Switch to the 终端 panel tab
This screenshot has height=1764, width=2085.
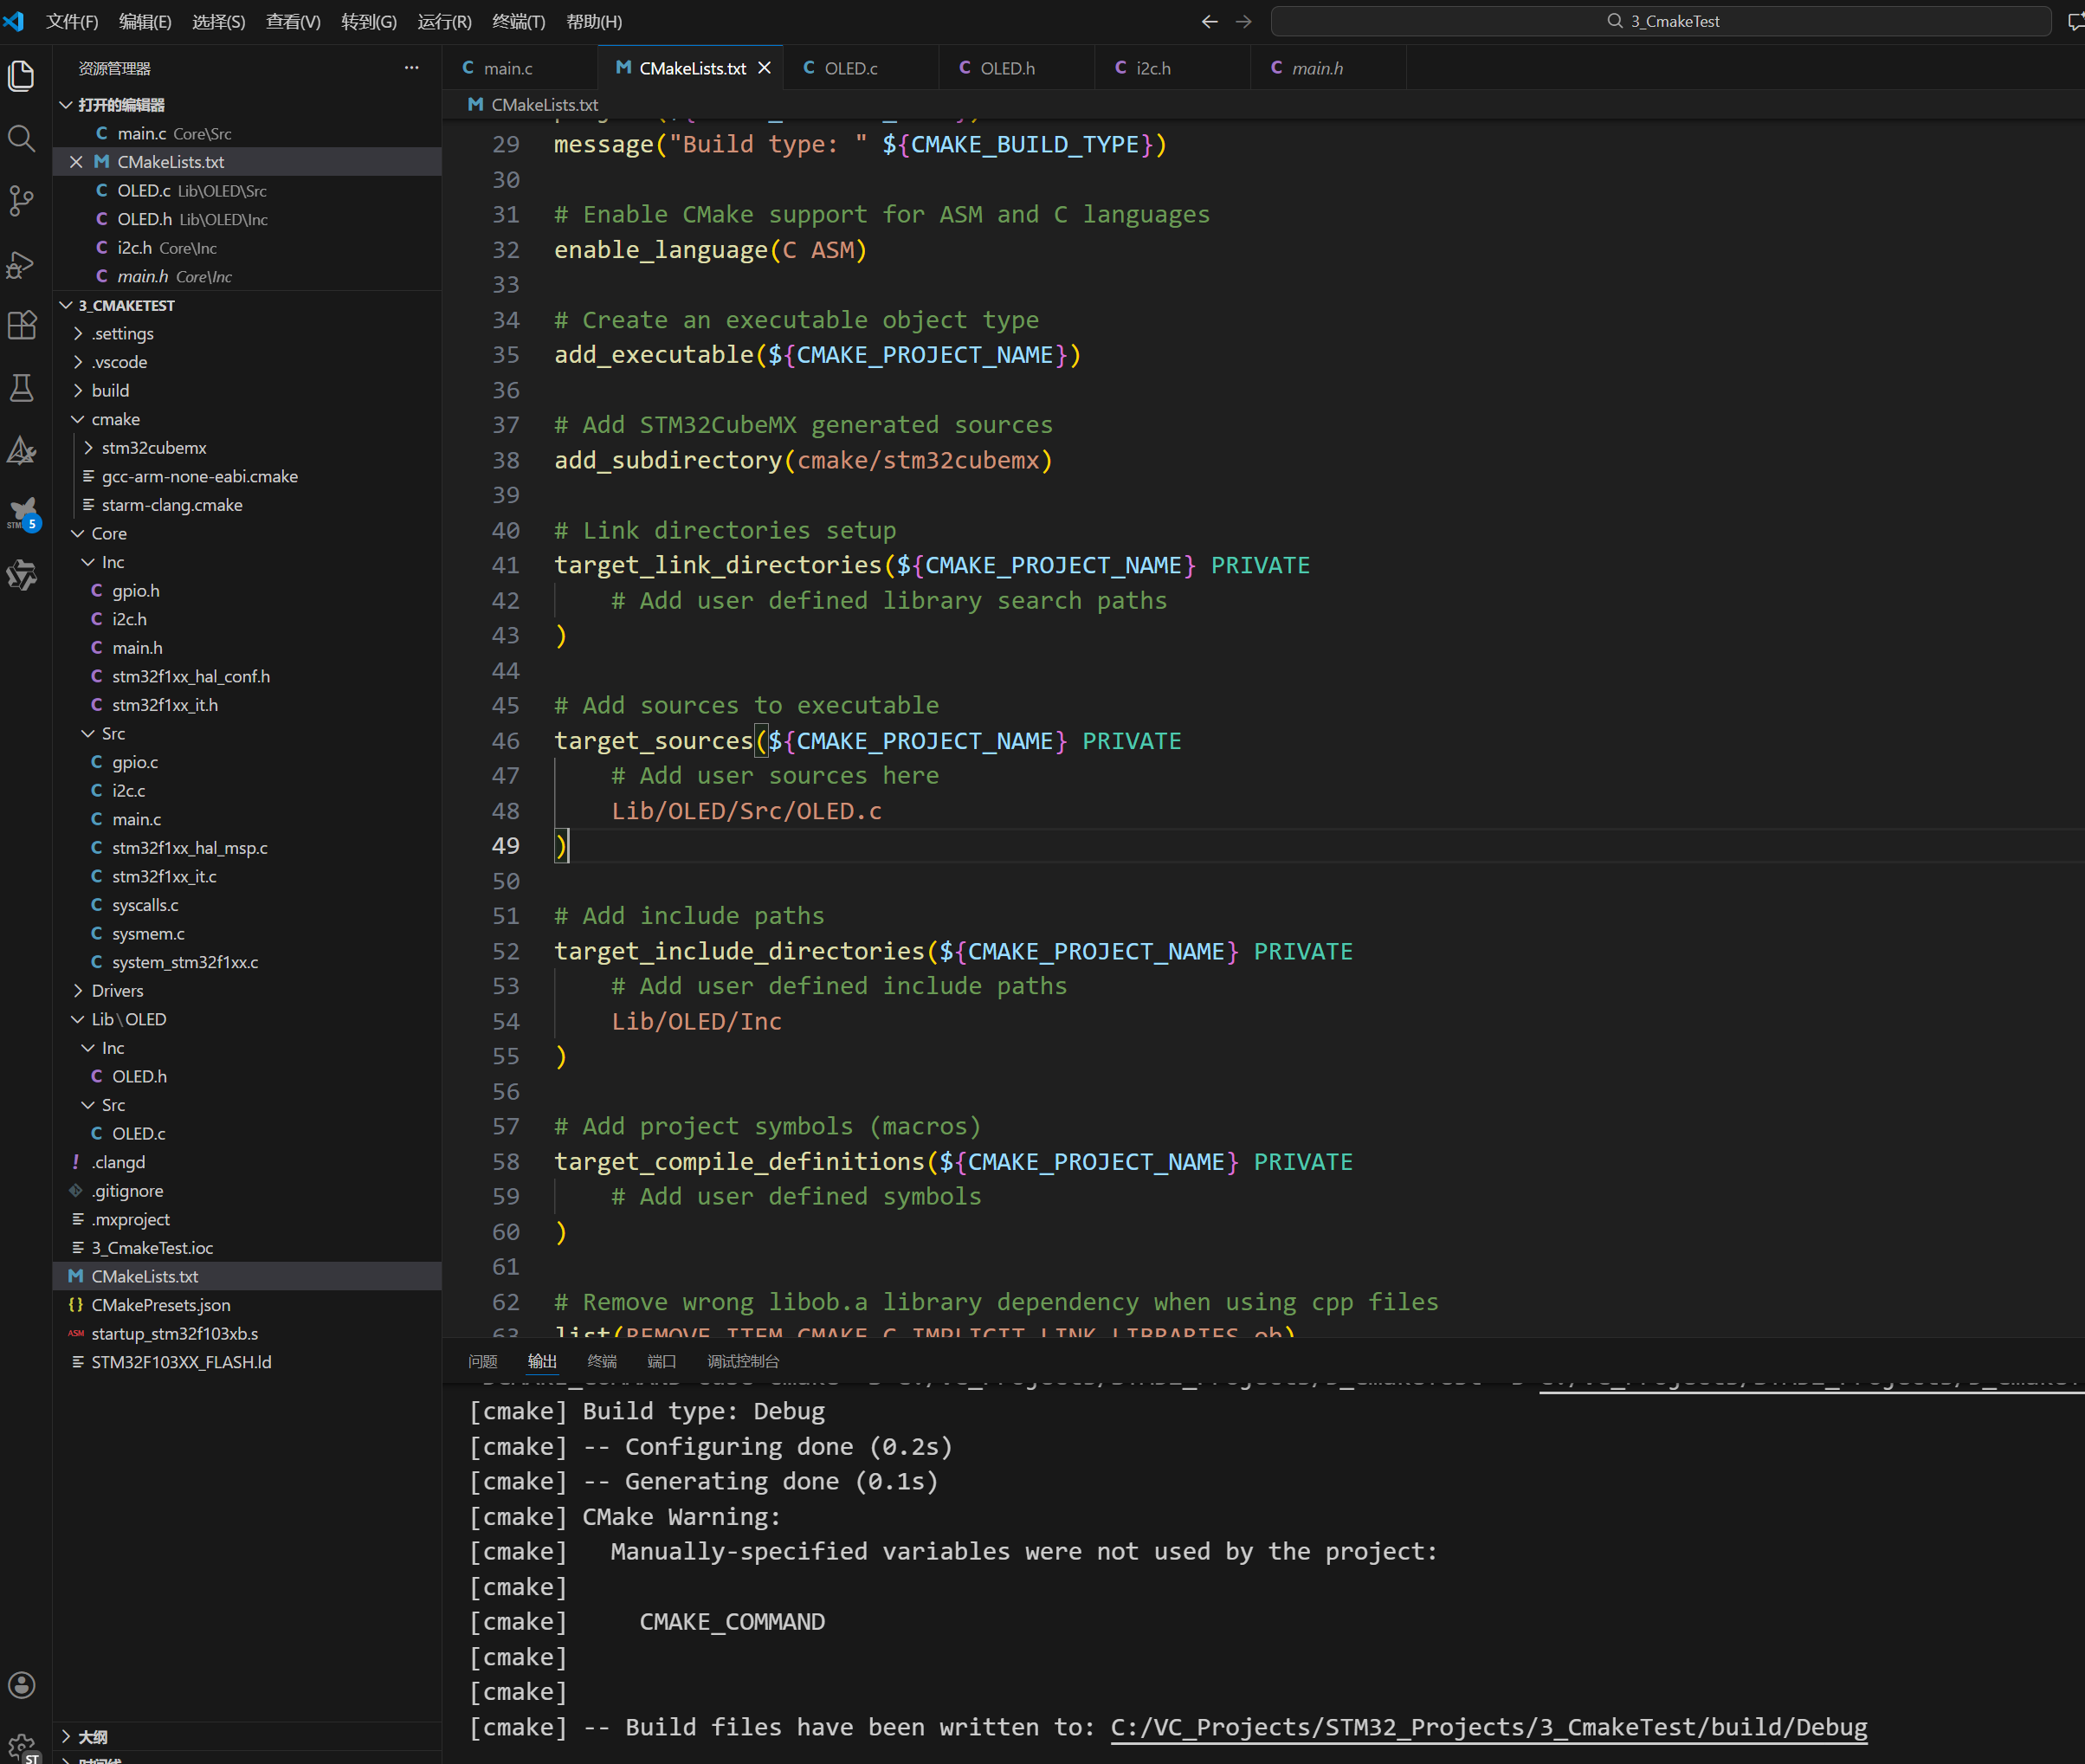[602, 1361]
